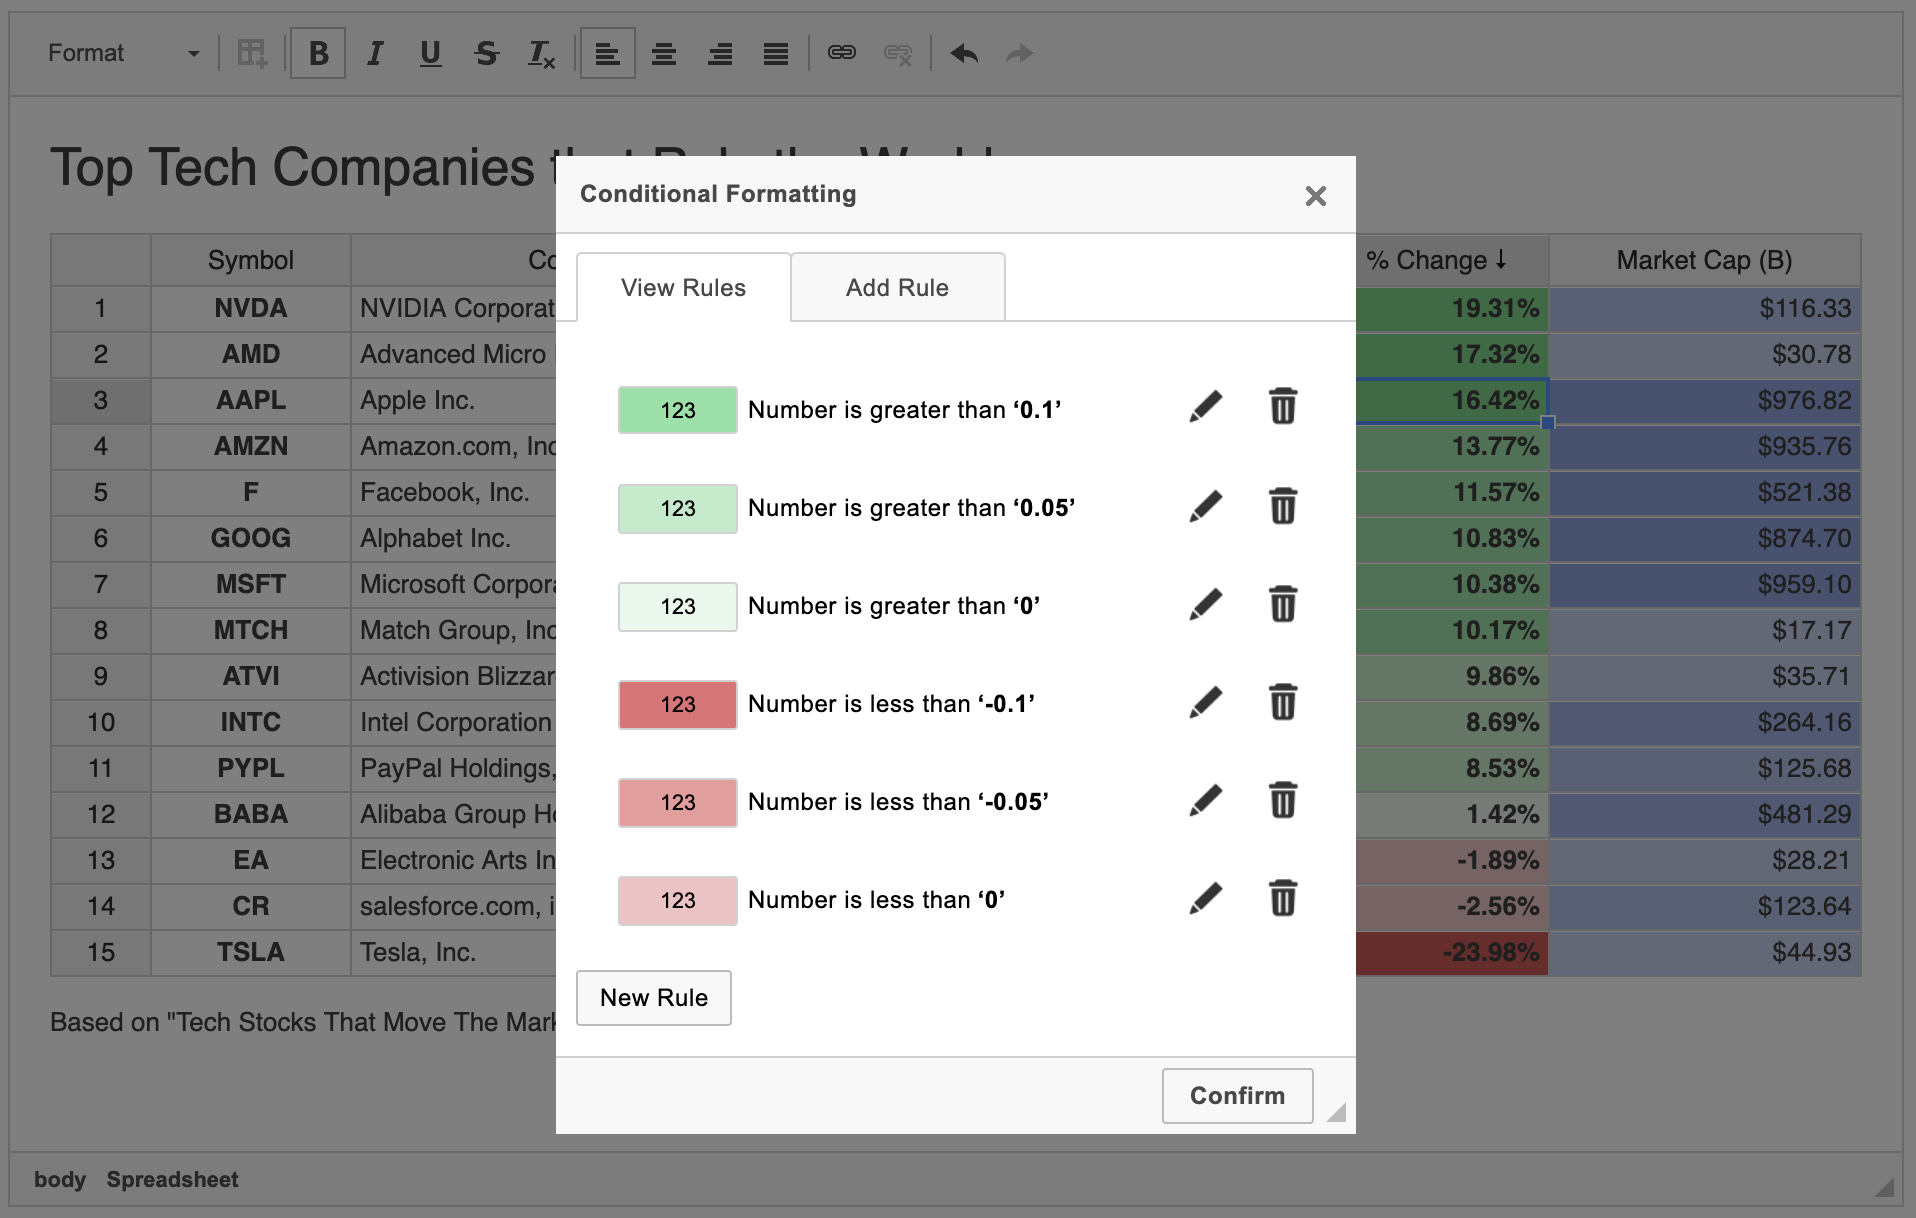
Task: Edit the greater than '0.1' rule
Action: click(1206, 408)
